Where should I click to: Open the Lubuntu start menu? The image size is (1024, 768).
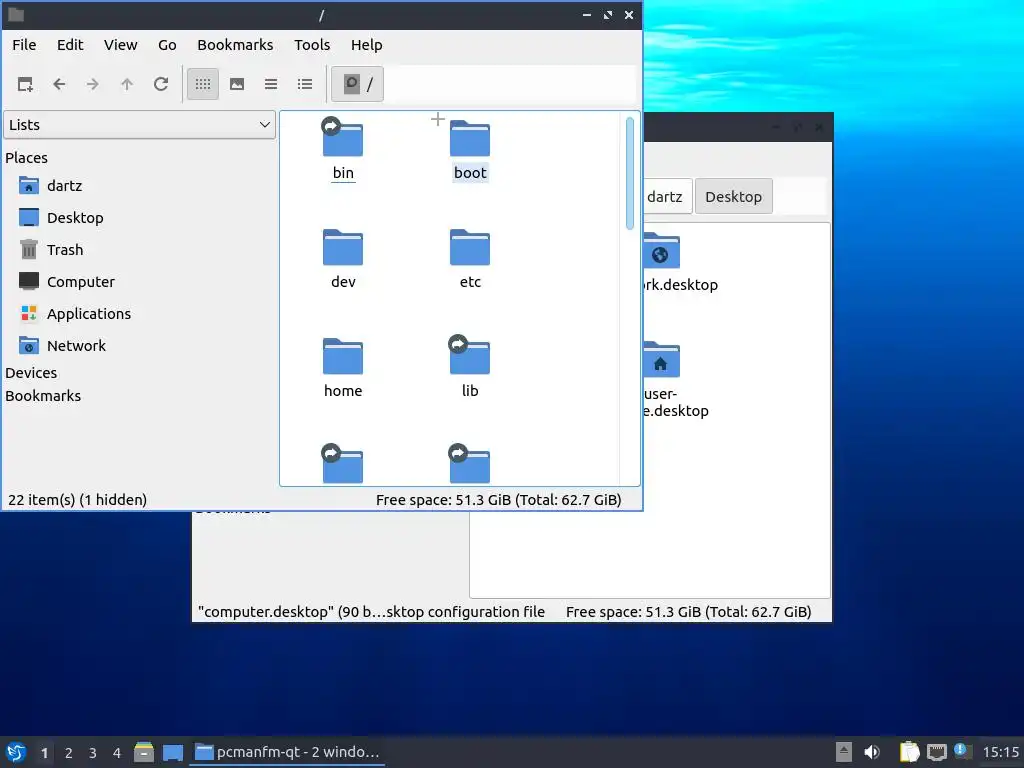coord(16,752)
